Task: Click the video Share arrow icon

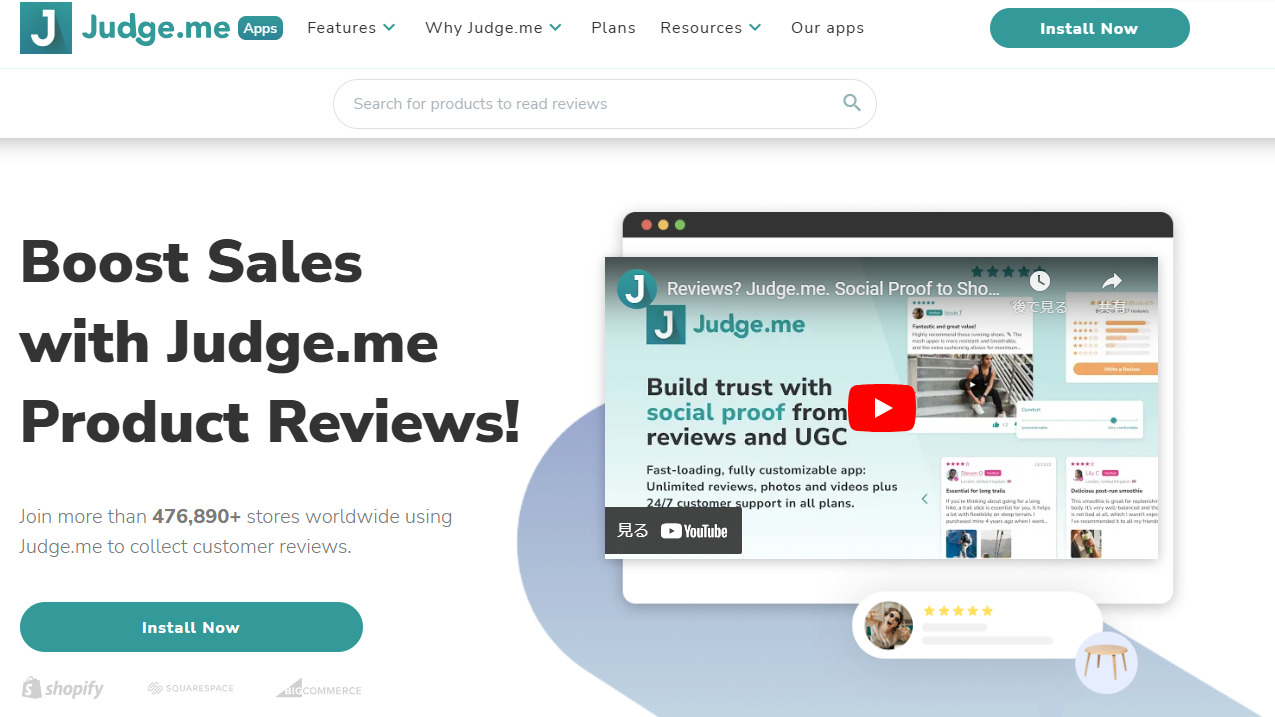Action: tap(1111, 281)
